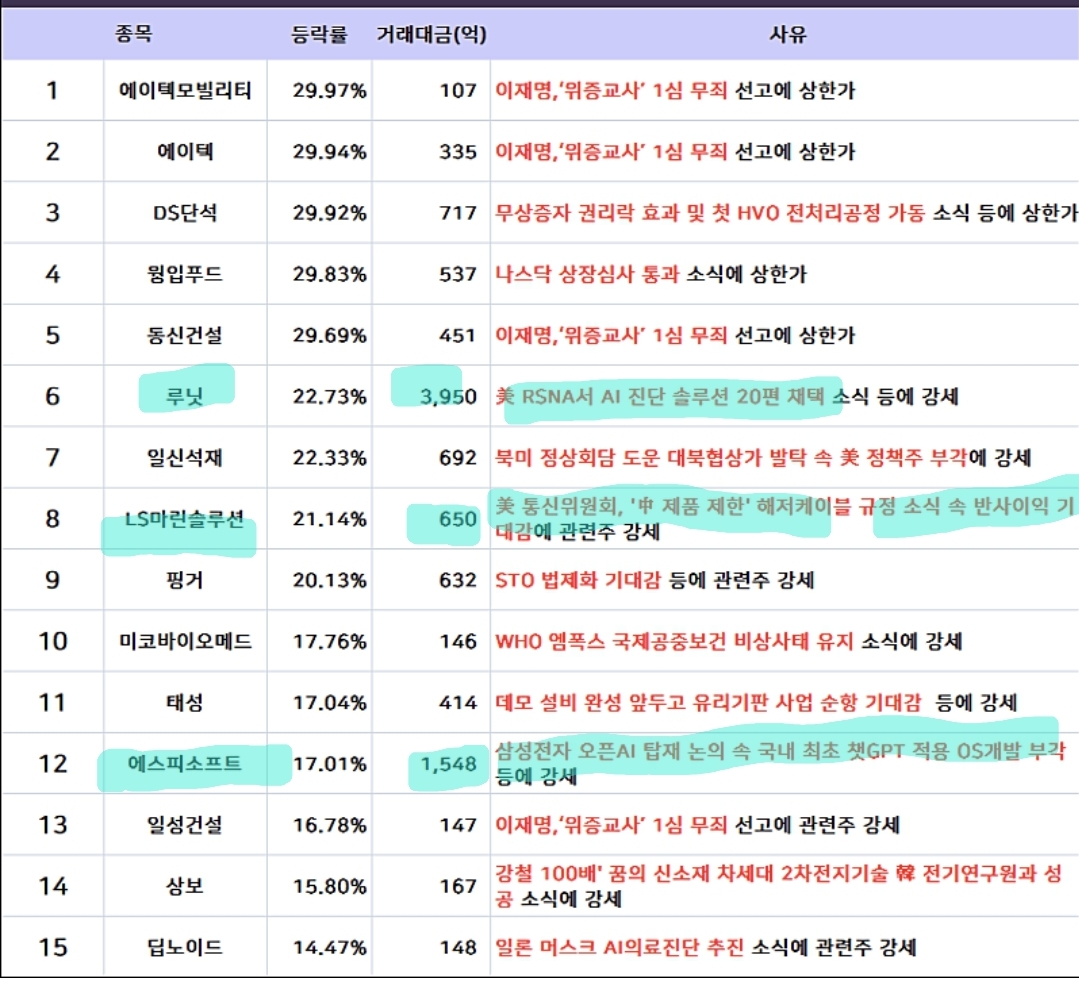Select stock name 윙입푸드
The image size is (1079, 985).
[185, 274]
